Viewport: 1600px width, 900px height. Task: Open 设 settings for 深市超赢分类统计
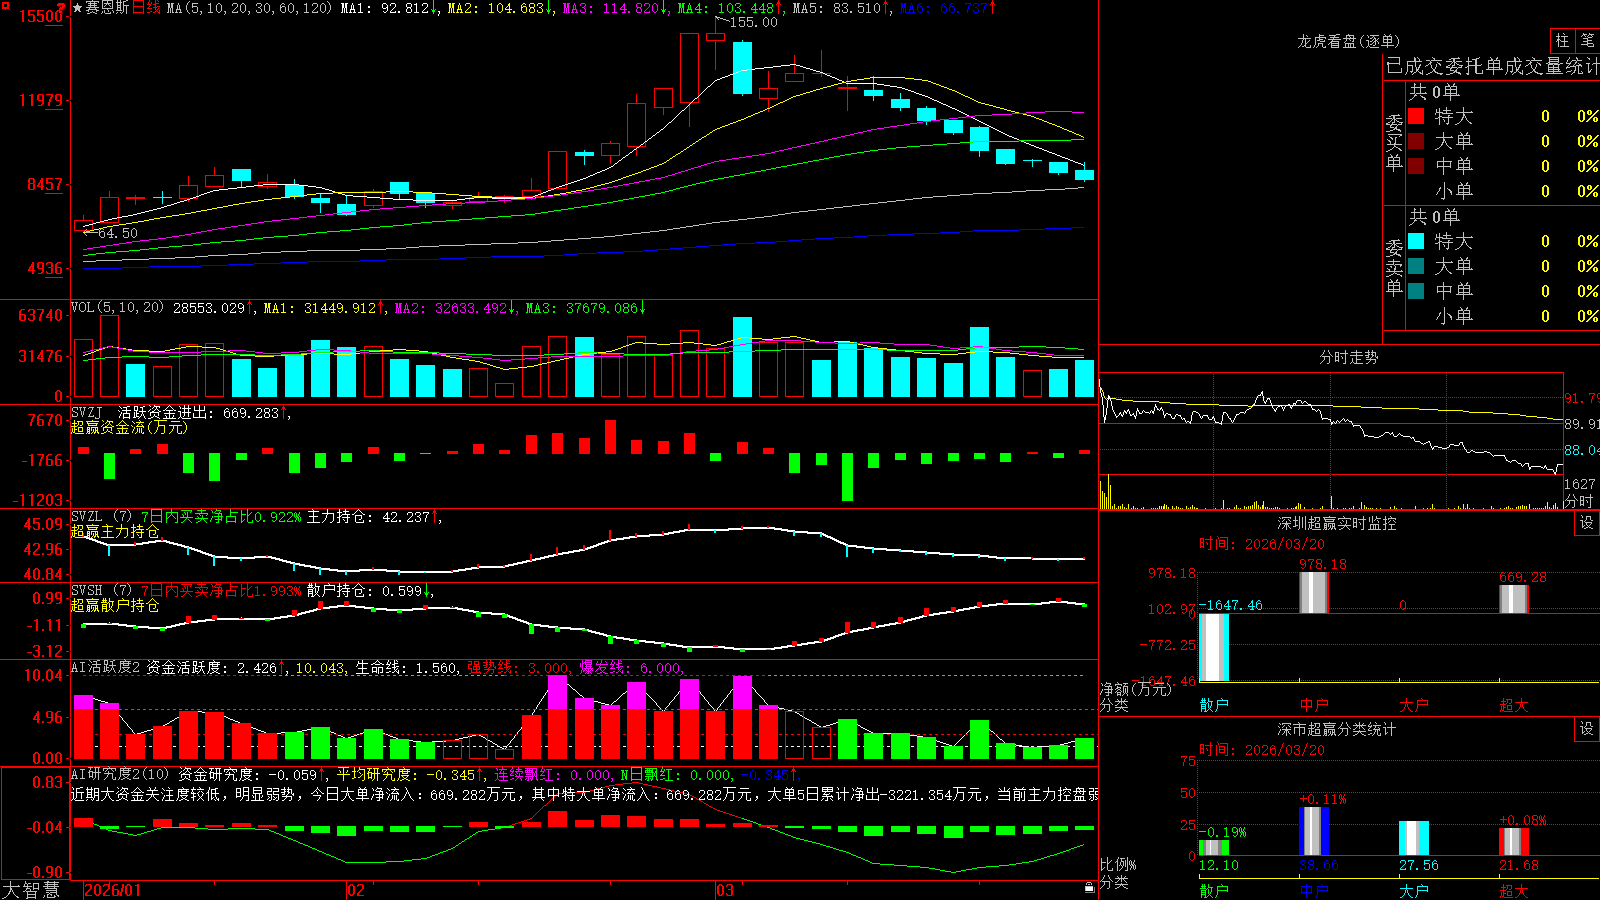point(1587,729)
